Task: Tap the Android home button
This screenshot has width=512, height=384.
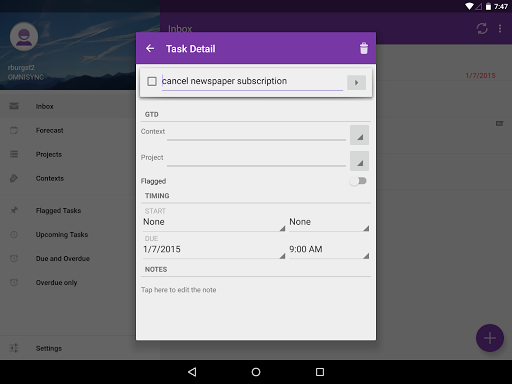Action: click(256, 372)
